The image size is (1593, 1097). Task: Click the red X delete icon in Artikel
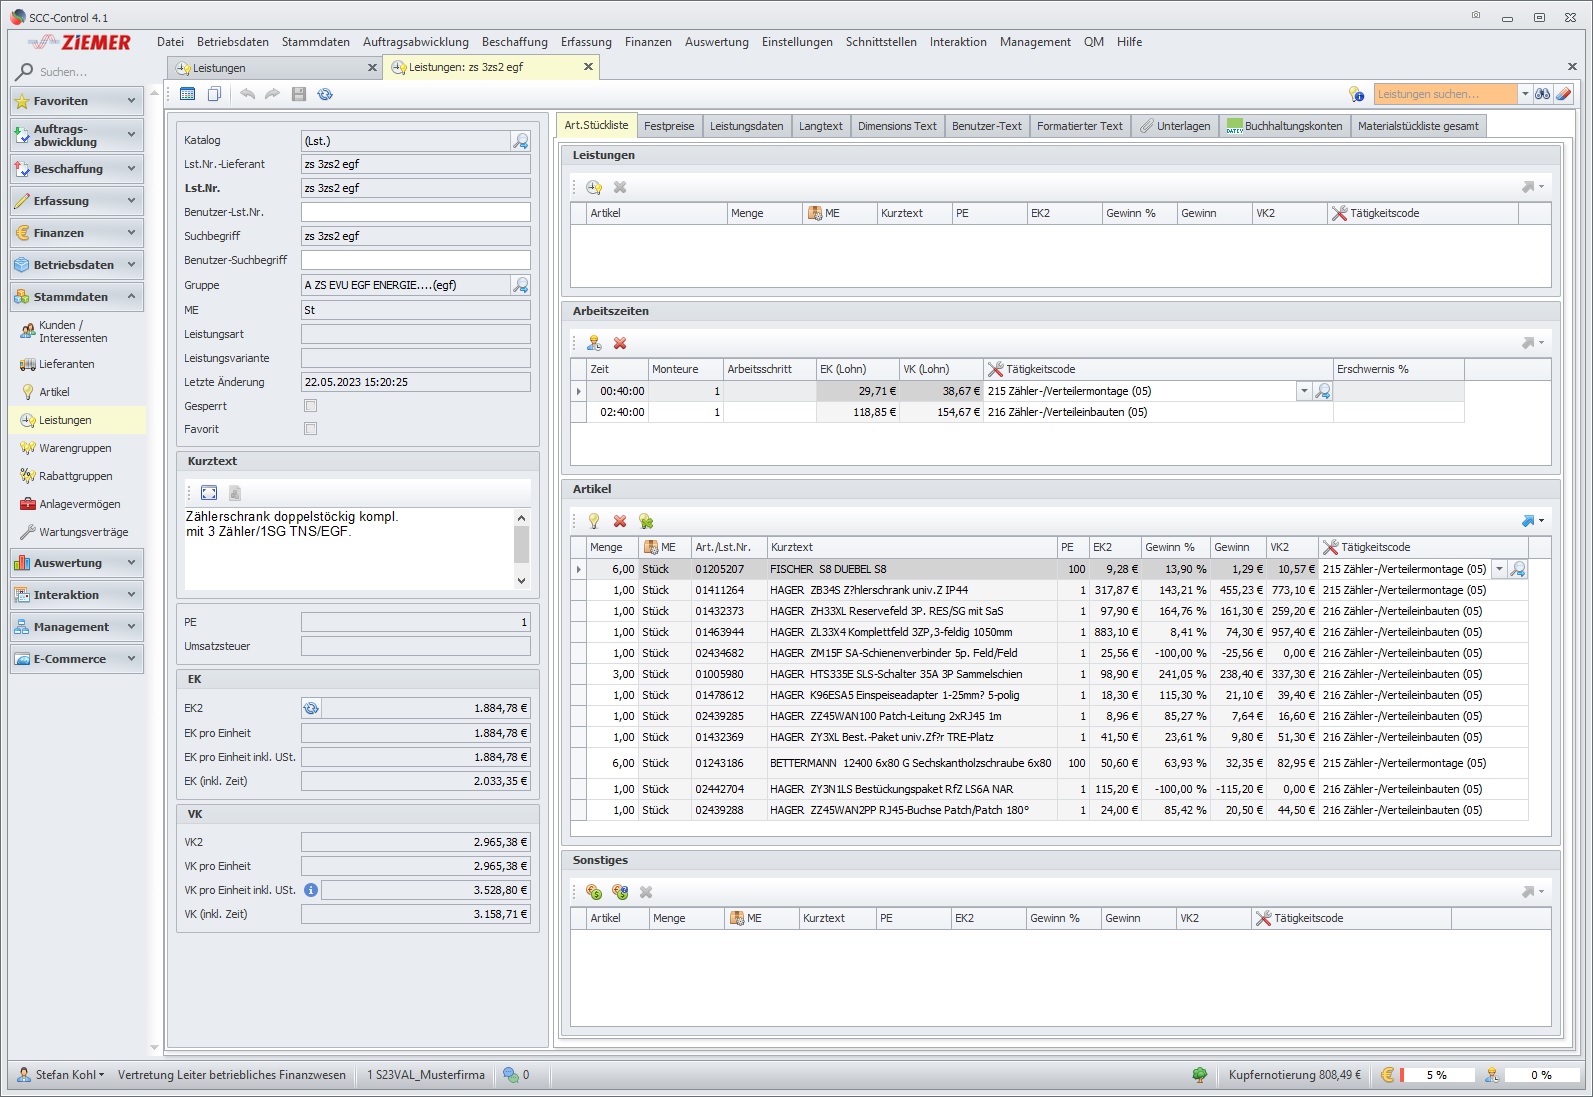(620, 521)
